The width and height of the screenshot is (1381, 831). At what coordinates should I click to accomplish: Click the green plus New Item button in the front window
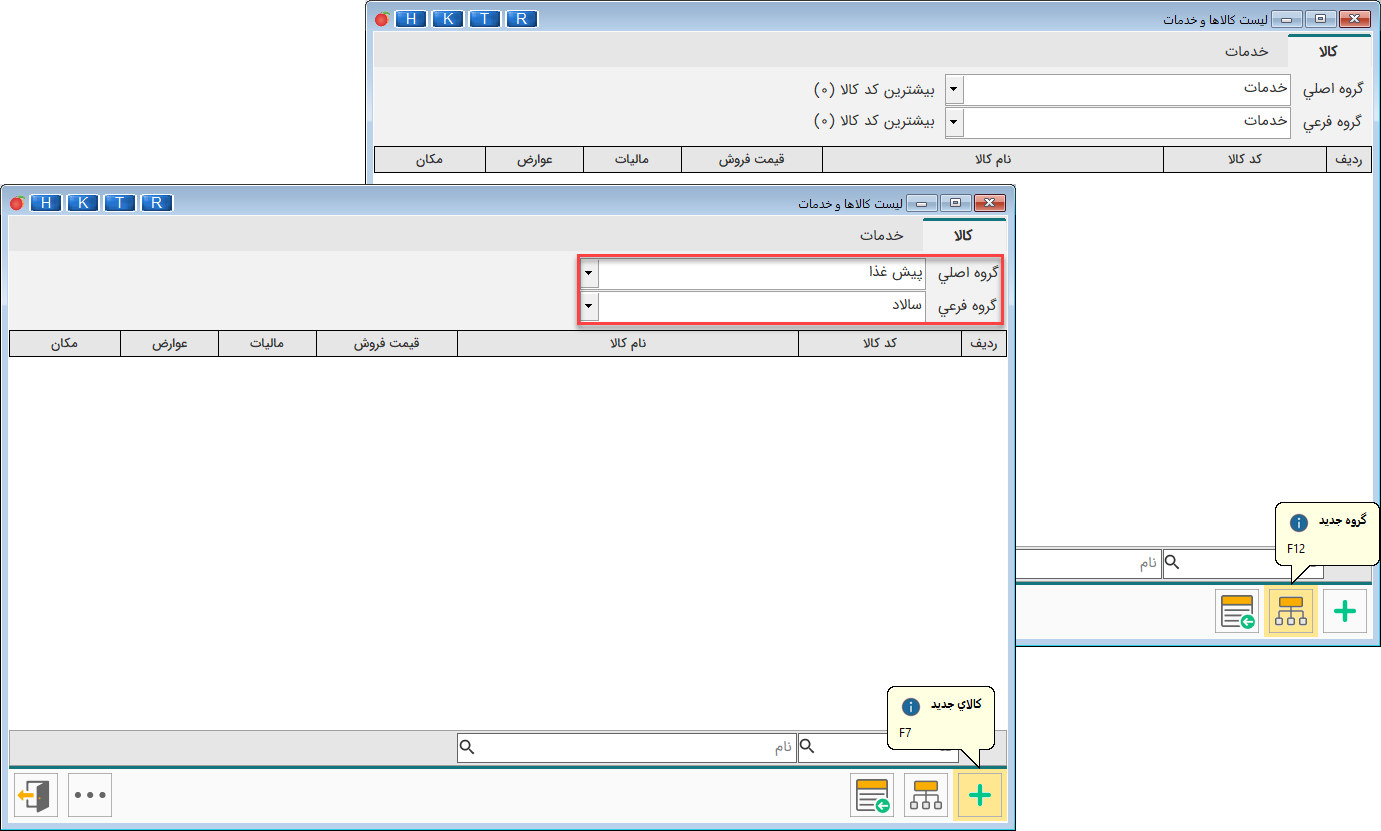(980, 796)
